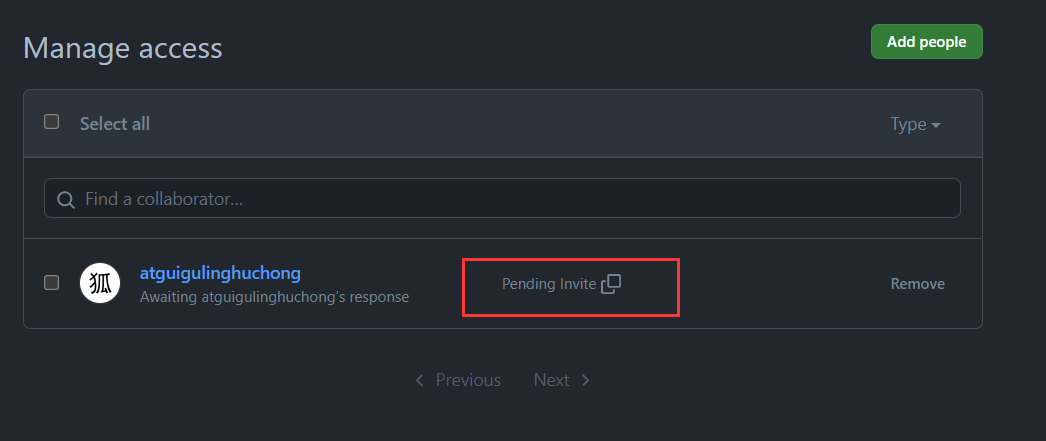Tick the Select all checkbox
The width and height of the screenshot is (1046, 441).
coord(51,121)
